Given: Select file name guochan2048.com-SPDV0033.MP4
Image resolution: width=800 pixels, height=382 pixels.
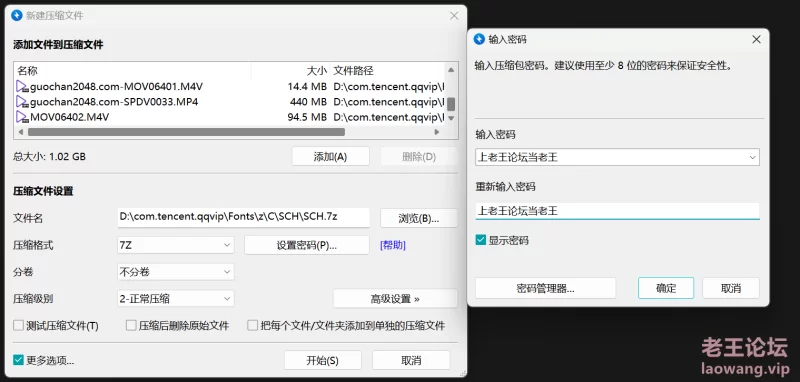Looking at the screenshot, I should coord(114,102).
